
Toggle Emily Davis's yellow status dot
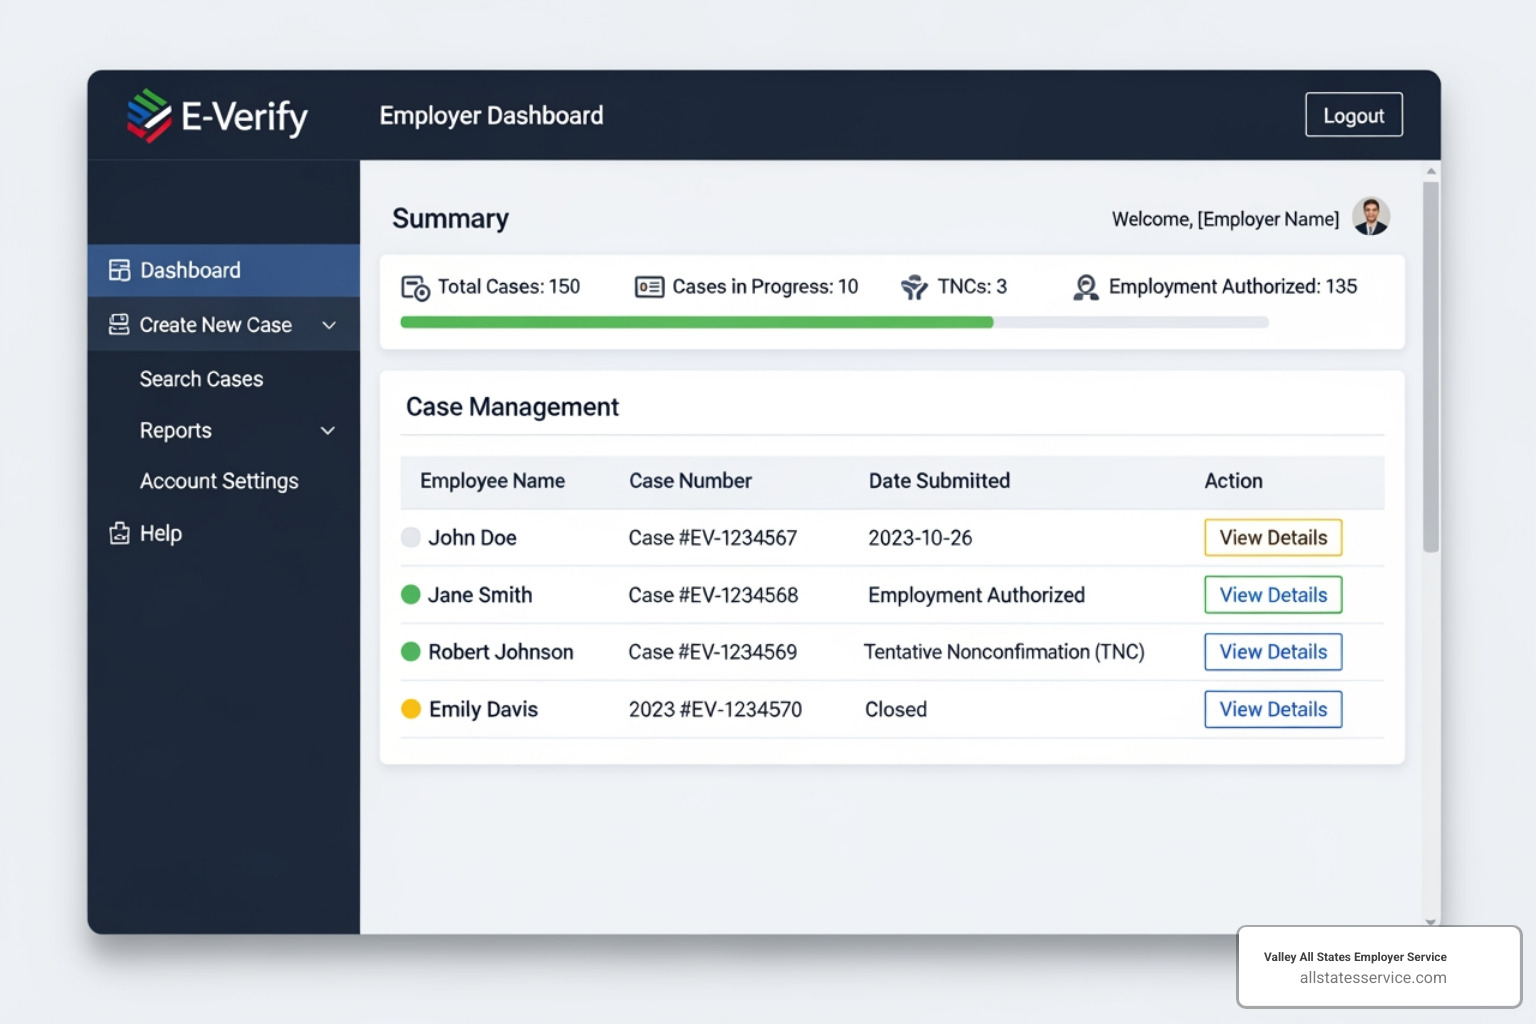click(410, 708)
